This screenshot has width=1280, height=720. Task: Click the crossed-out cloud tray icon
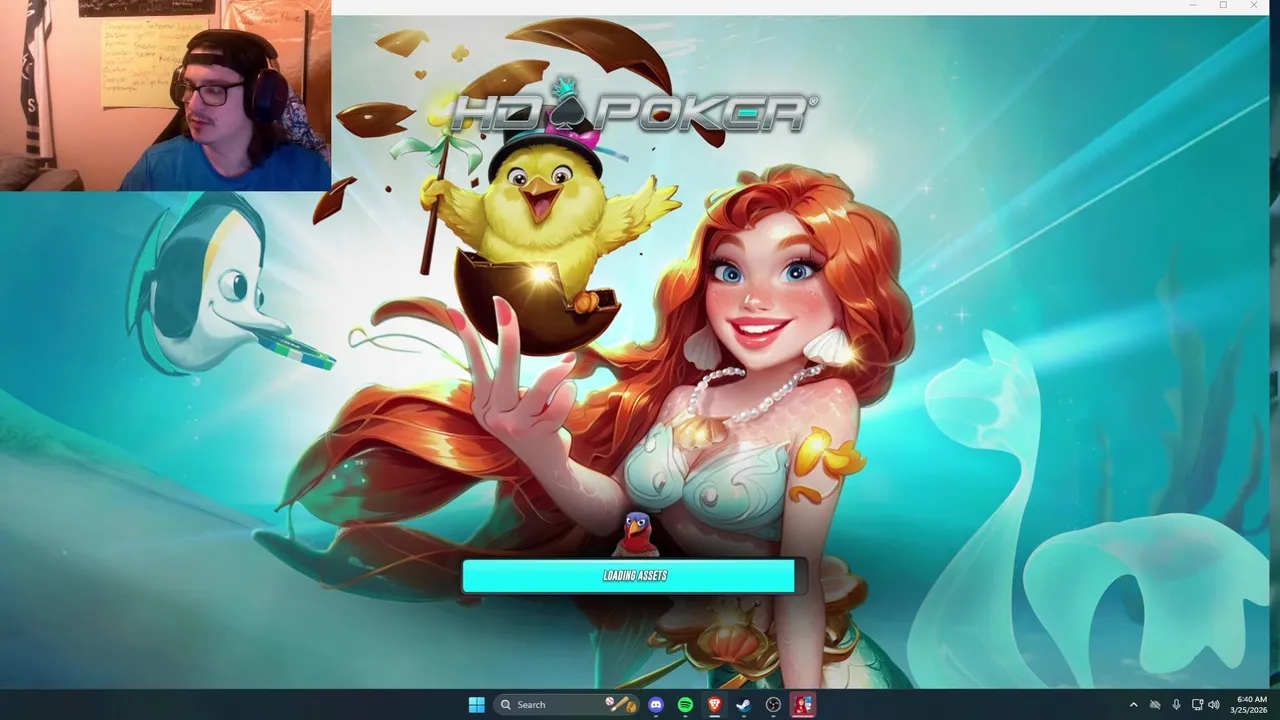click(x=1155, y=705)
